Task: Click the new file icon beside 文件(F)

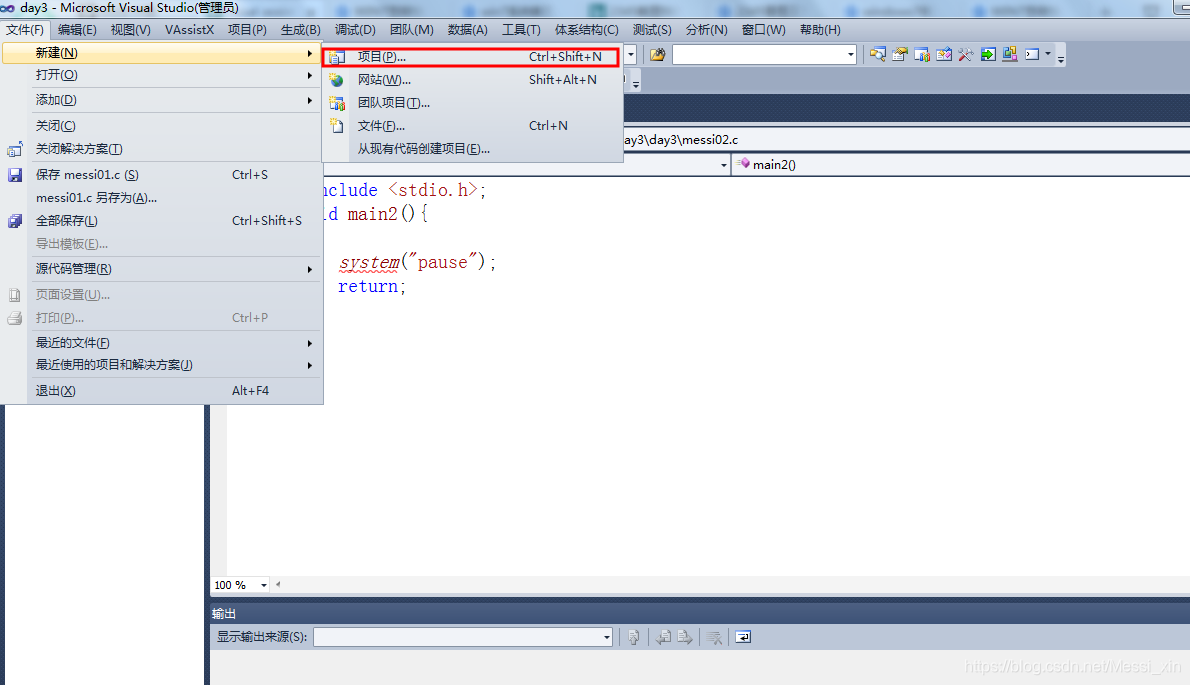Action: 337,126
